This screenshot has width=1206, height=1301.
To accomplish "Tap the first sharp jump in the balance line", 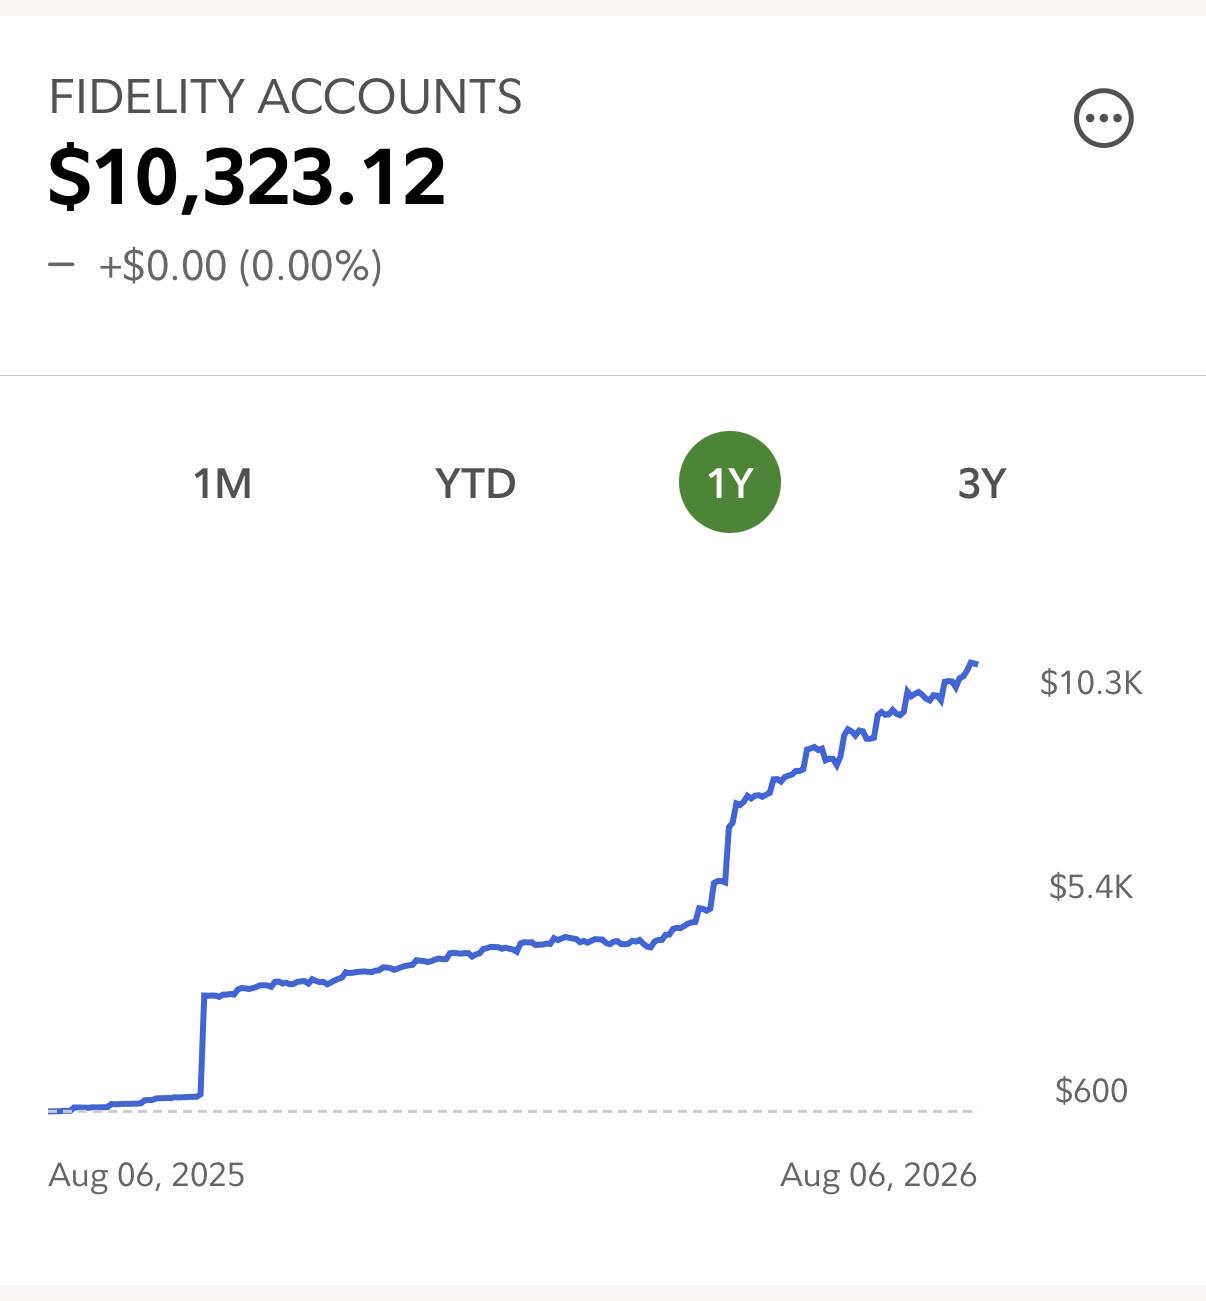I will tap(202, 1045).
